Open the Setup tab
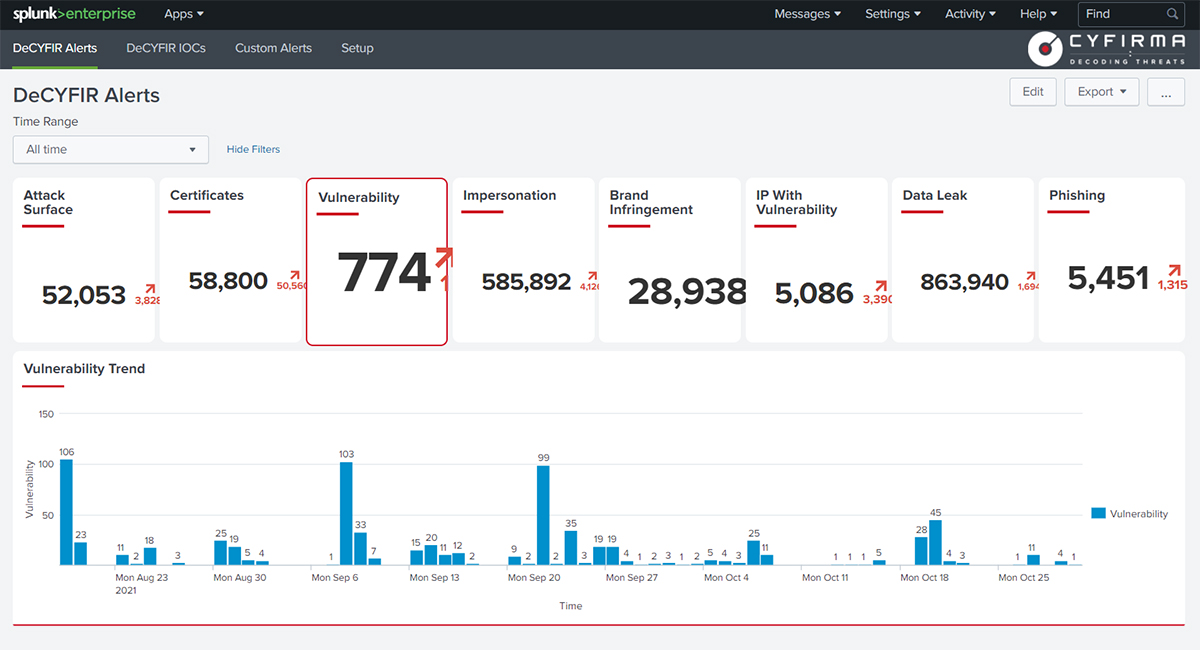The width and height of the screenshot is (1200, 650). 357,48
